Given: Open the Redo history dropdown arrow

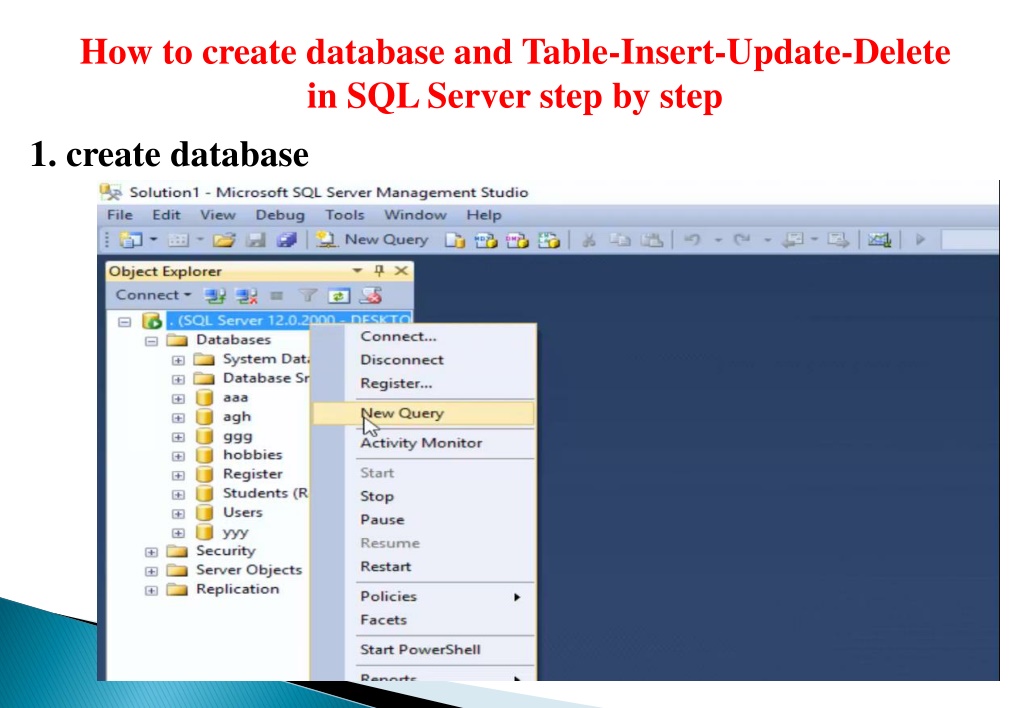Looking at the screenshot, I should pyautogui.click(x=768, y=240).
